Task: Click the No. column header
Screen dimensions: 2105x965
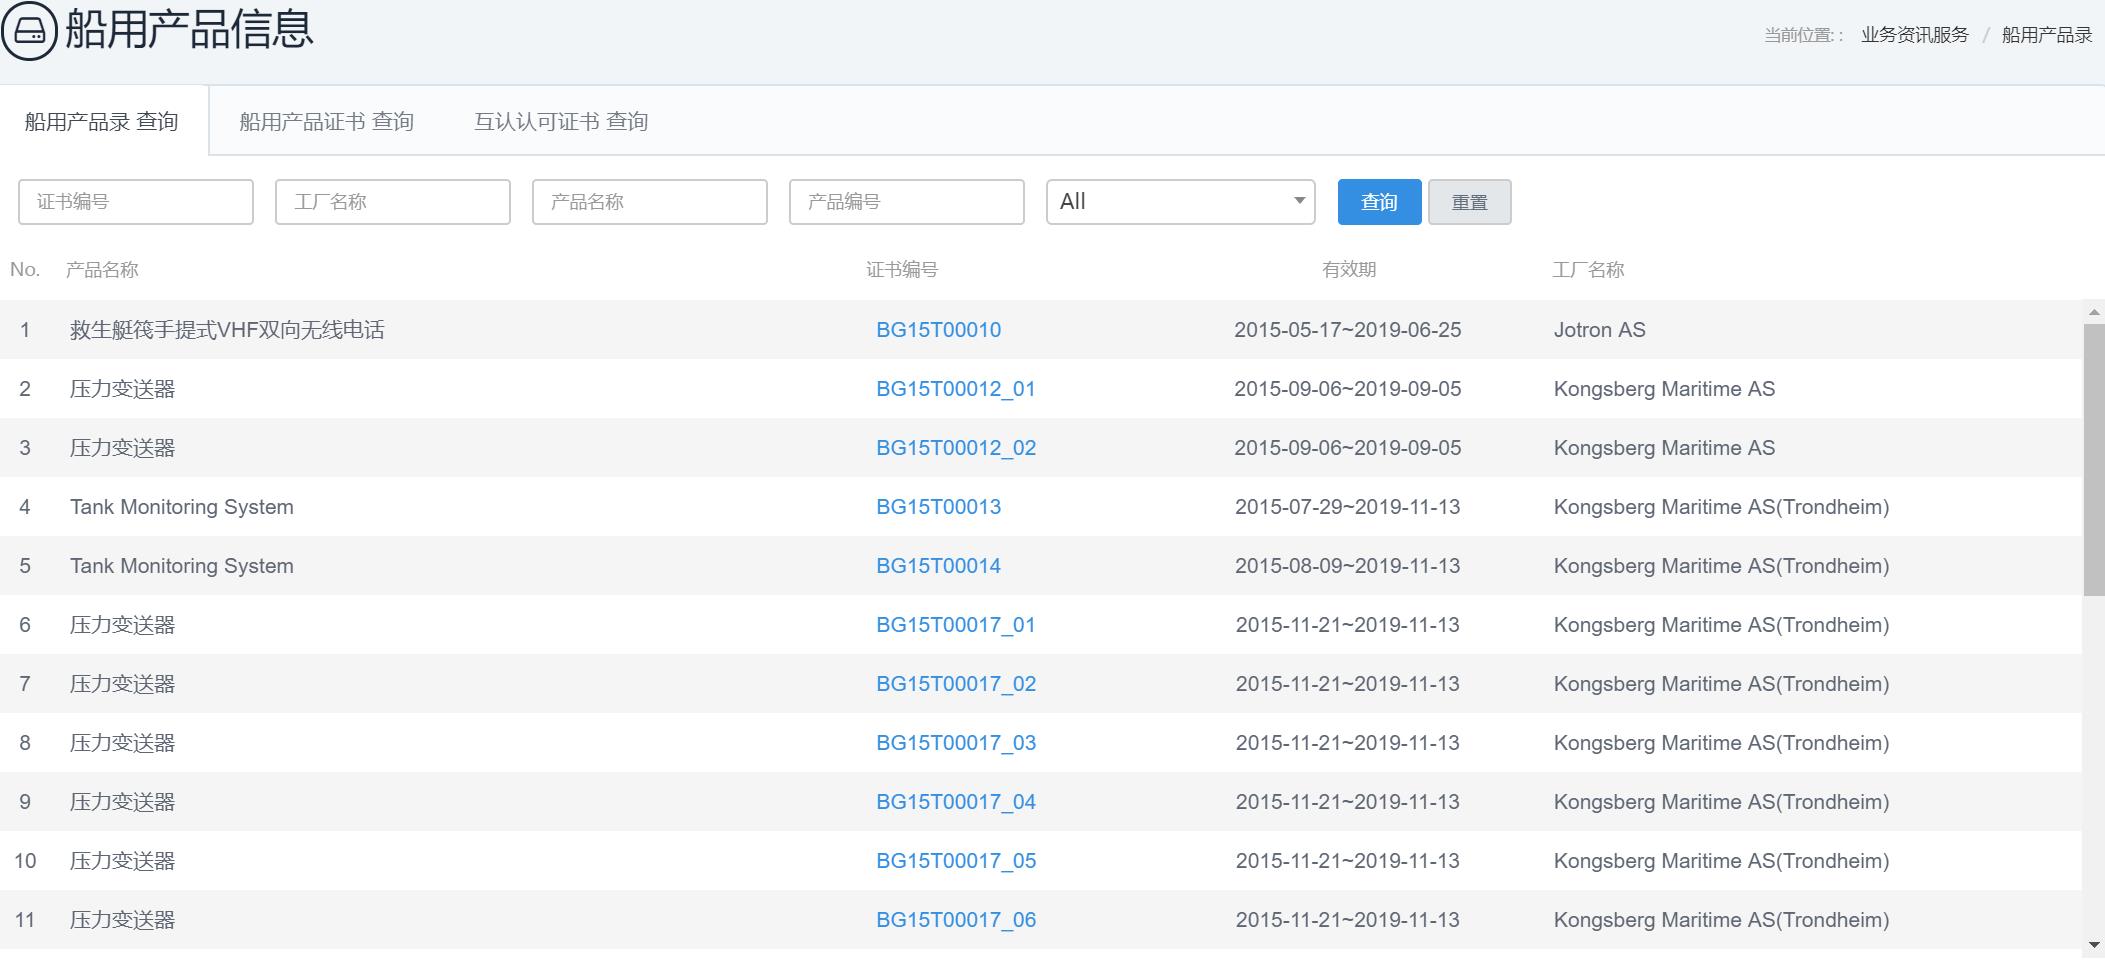Action: tap(25, 270)
